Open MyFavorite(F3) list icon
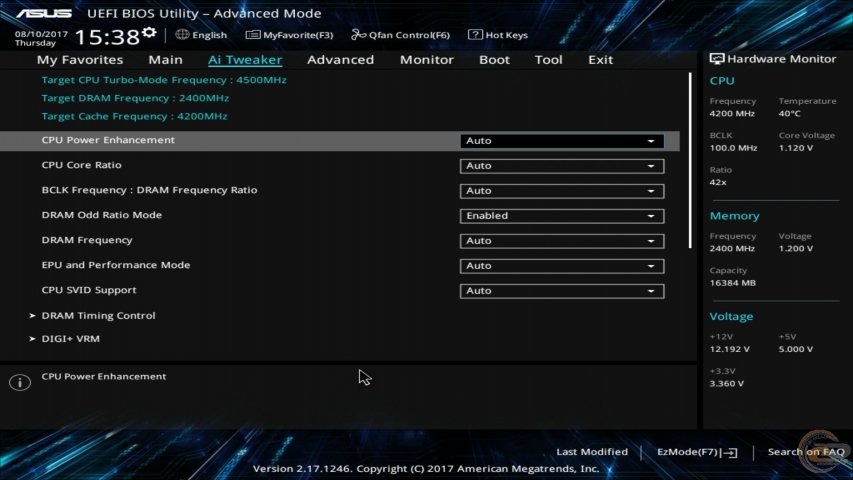 (252, 35)
